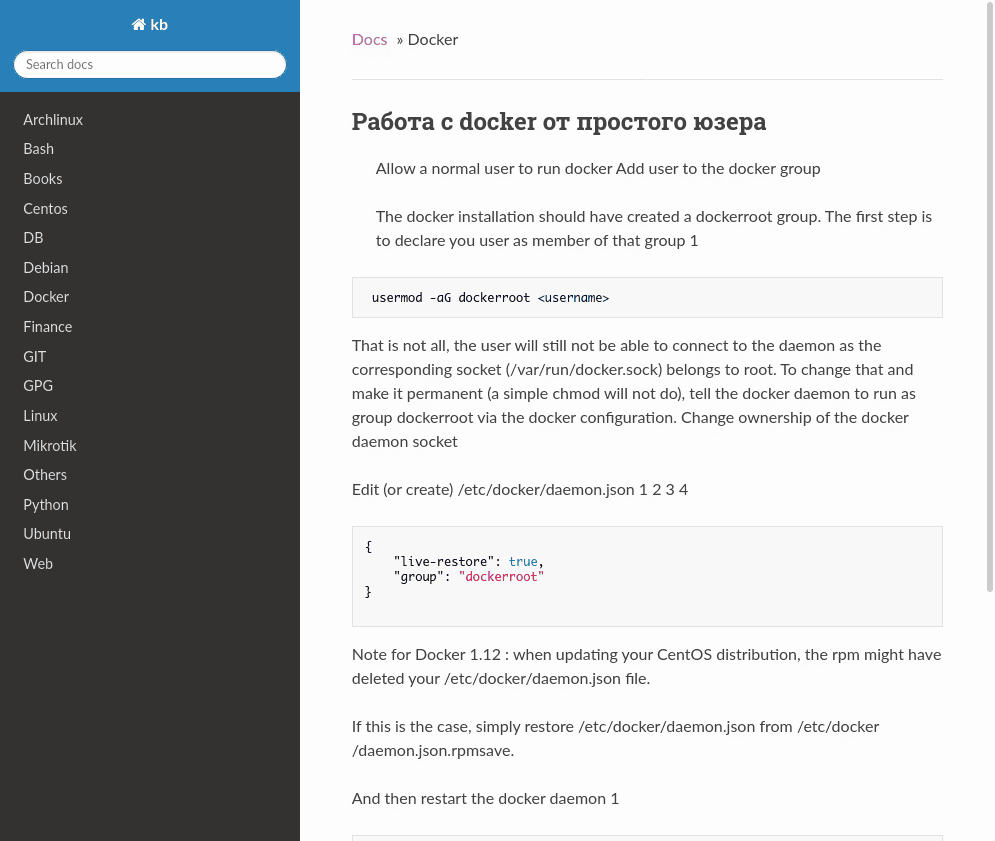The image size is (995, 841).
Task: Click the home icon next to kb
Action: point(138,25)
